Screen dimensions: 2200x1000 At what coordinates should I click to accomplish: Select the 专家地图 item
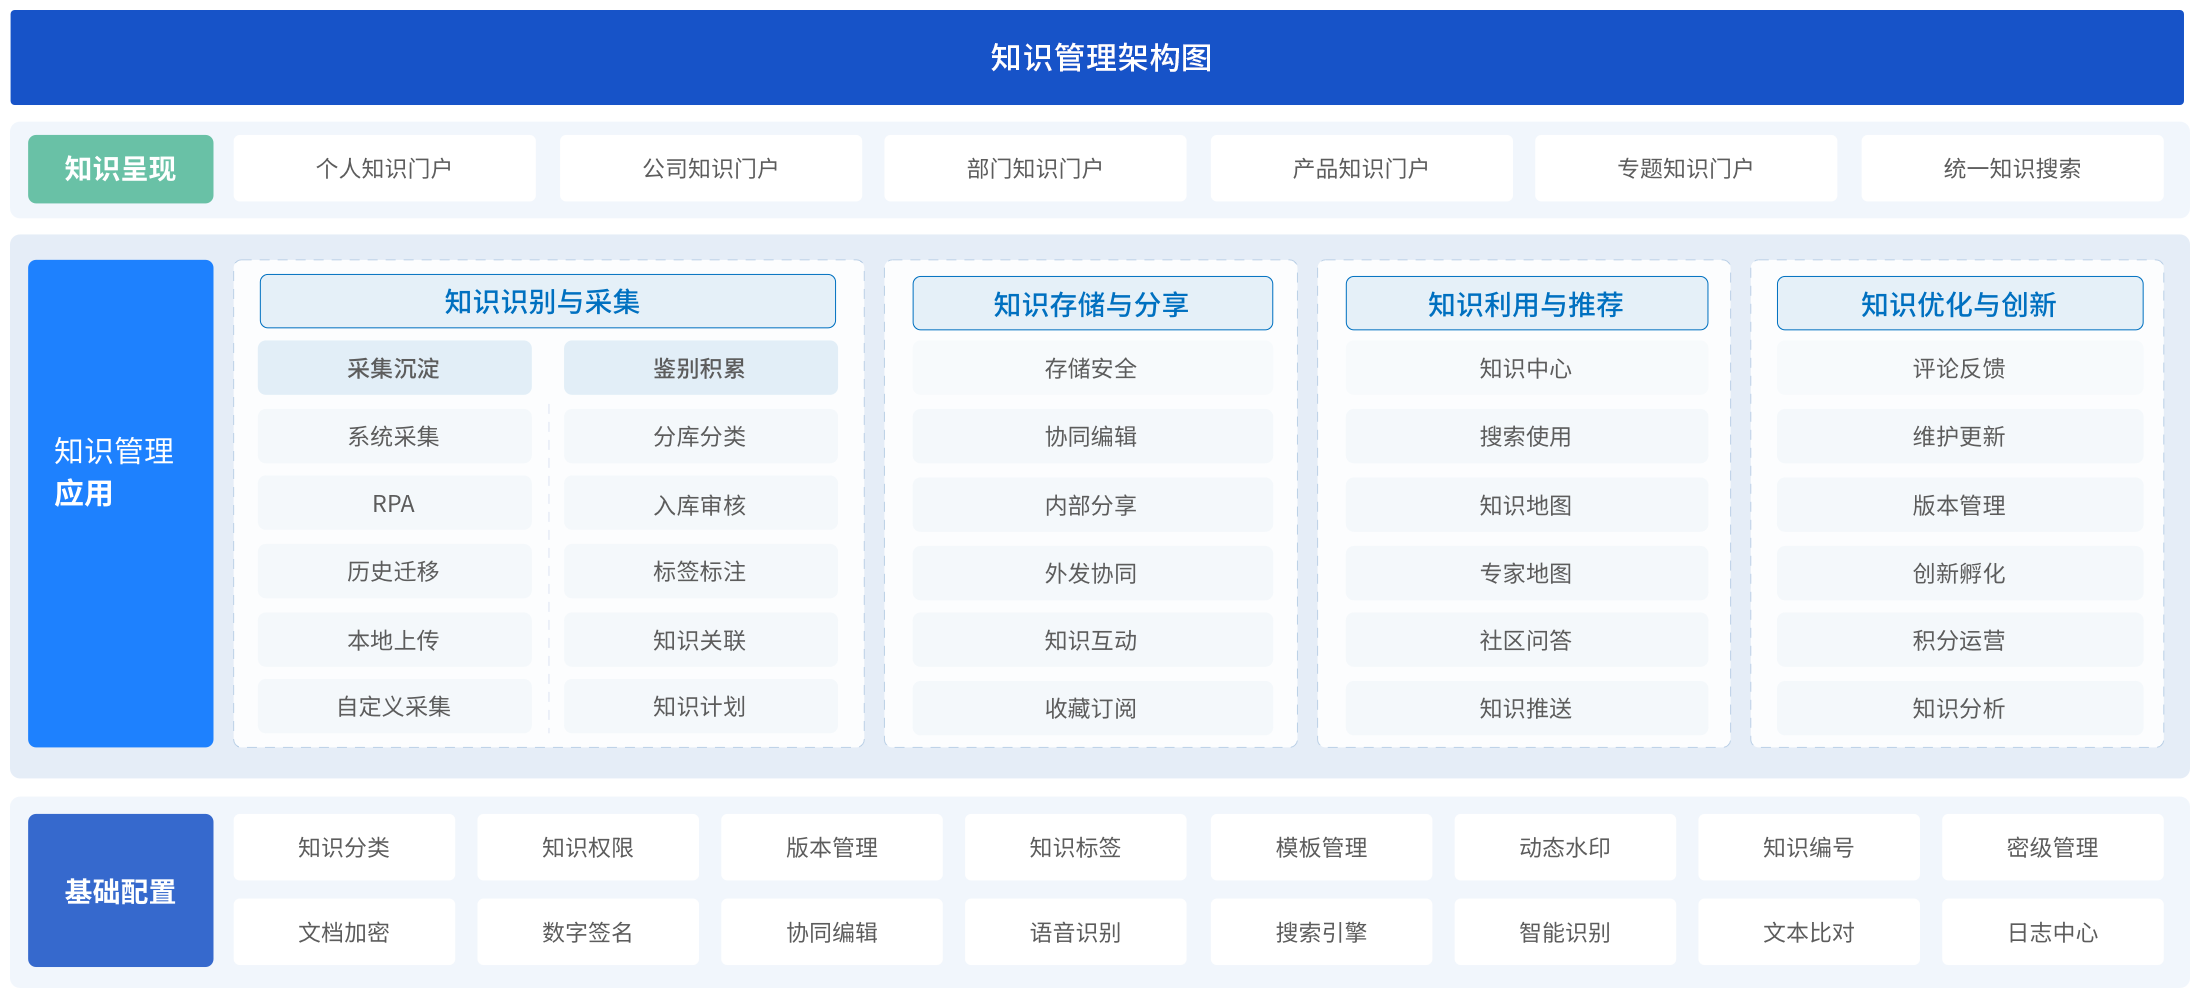click(1526, 573)
